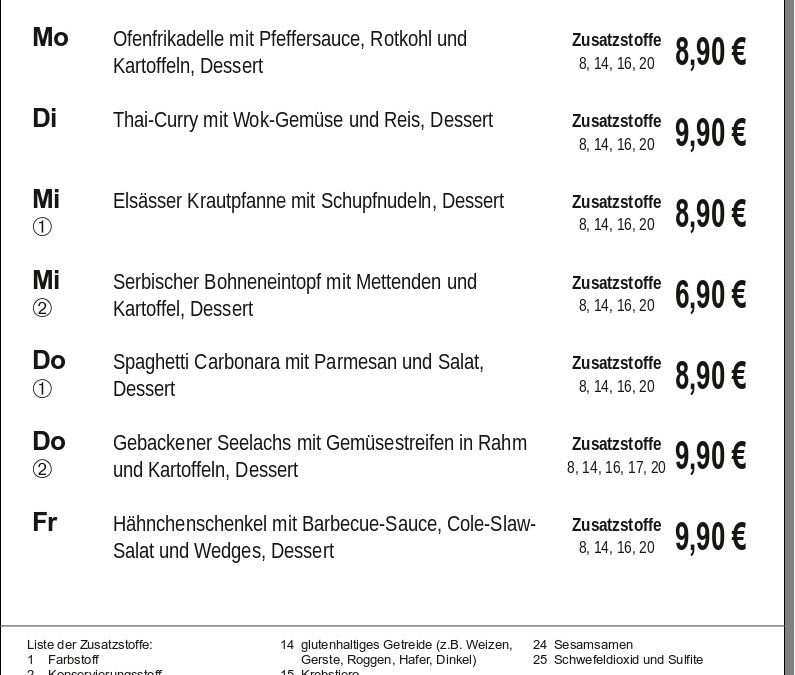Click the 6,90 € price
The image size is (795, 675).
click(x=710, y=295)
